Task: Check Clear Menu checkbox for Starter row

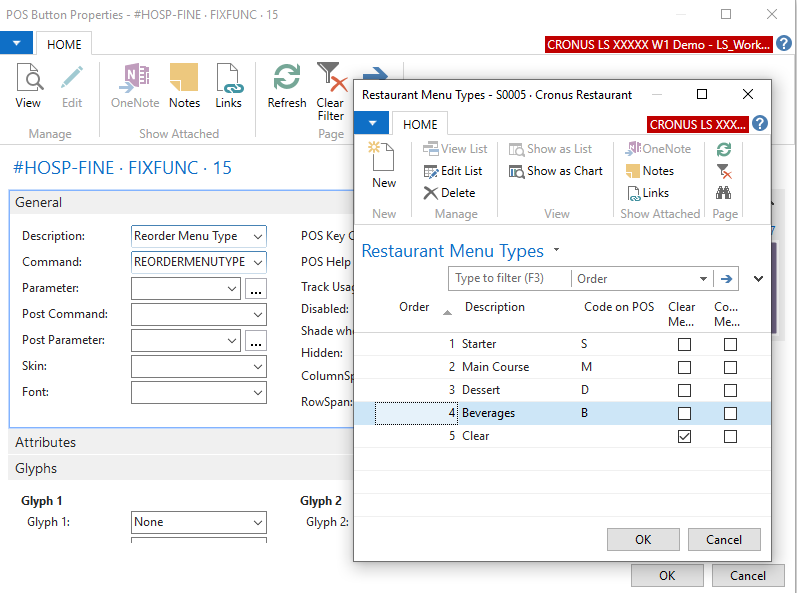Action: coord(684,344)
